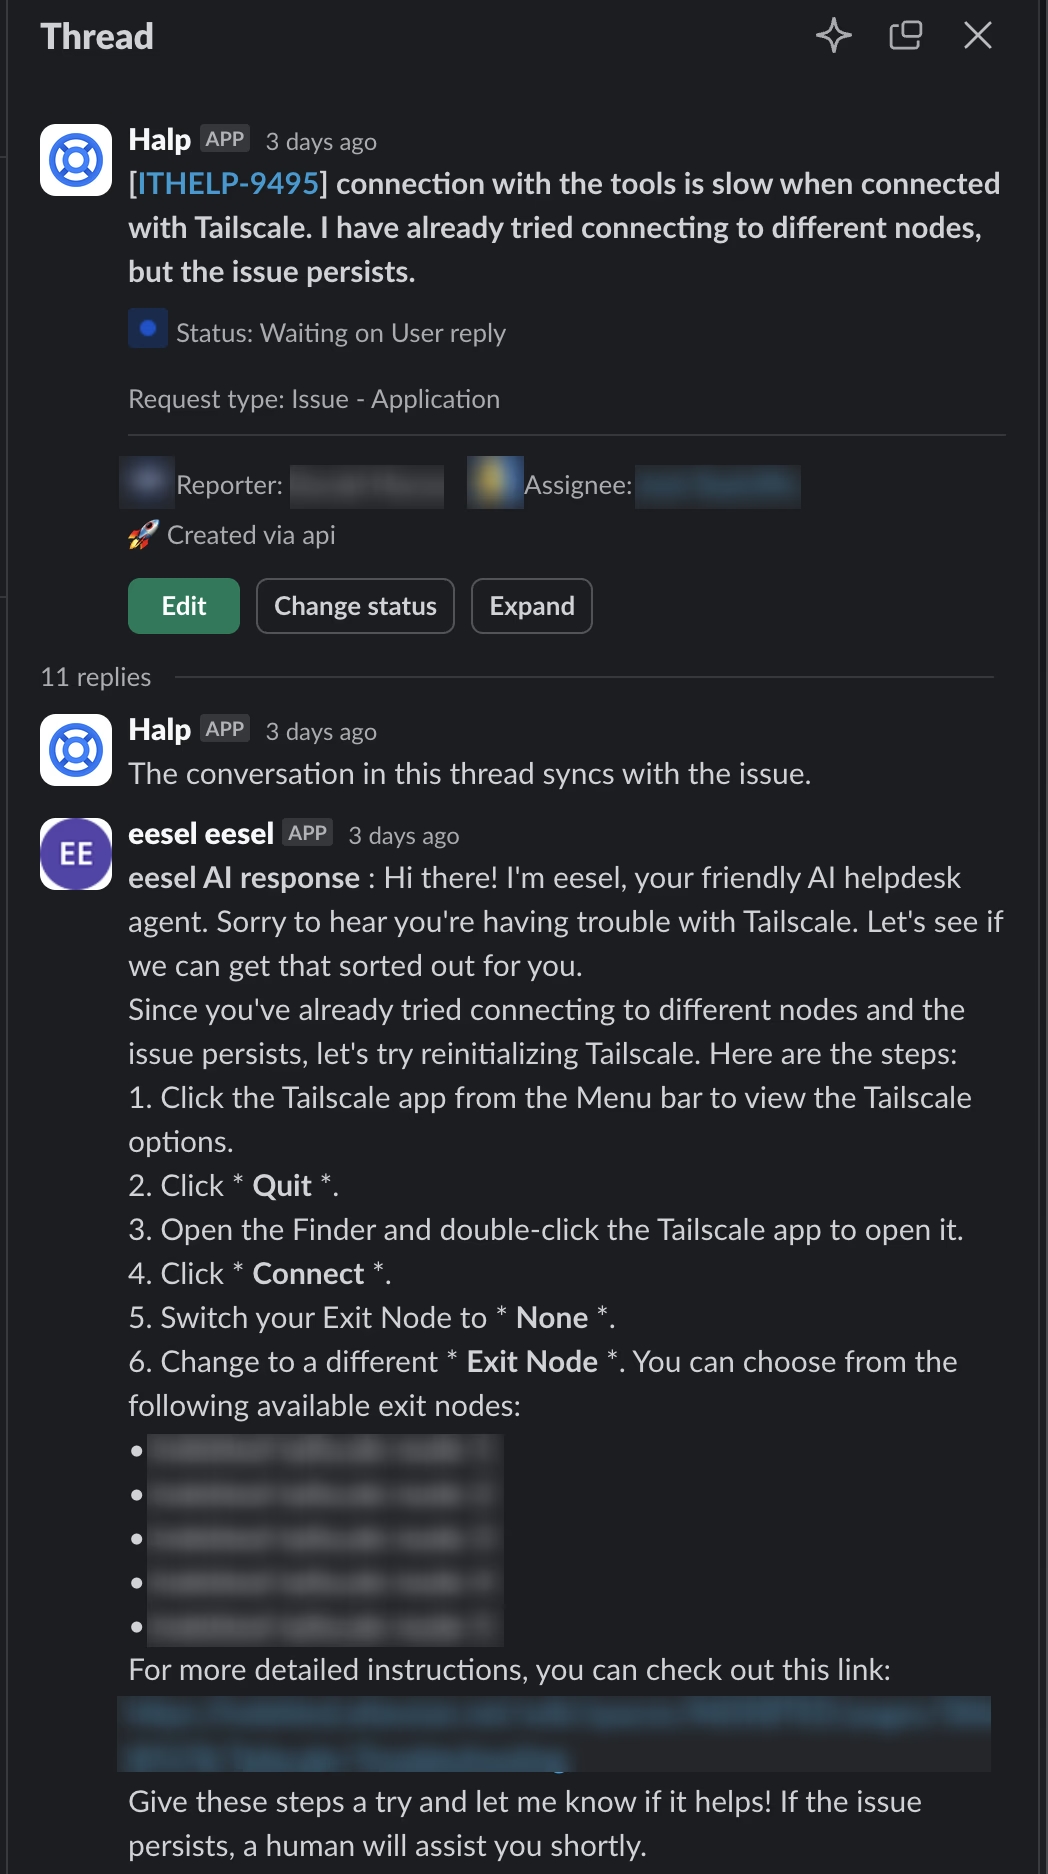Click the Thread header title
1048x1874 pixels.
click(97, 37)
